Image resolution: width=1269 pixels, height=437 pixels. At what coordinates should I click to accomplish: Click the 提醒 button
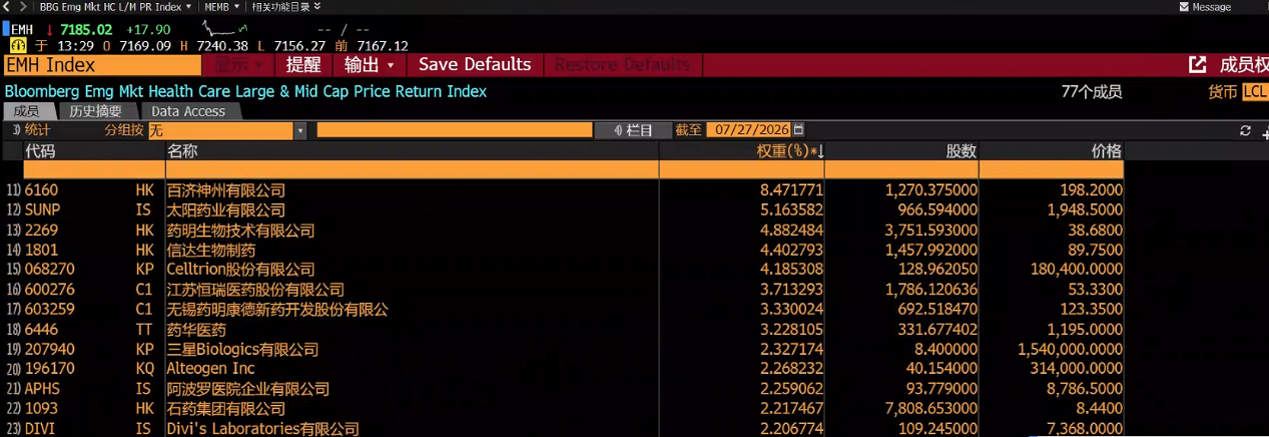pyautogui.click(x=303, y=65)
